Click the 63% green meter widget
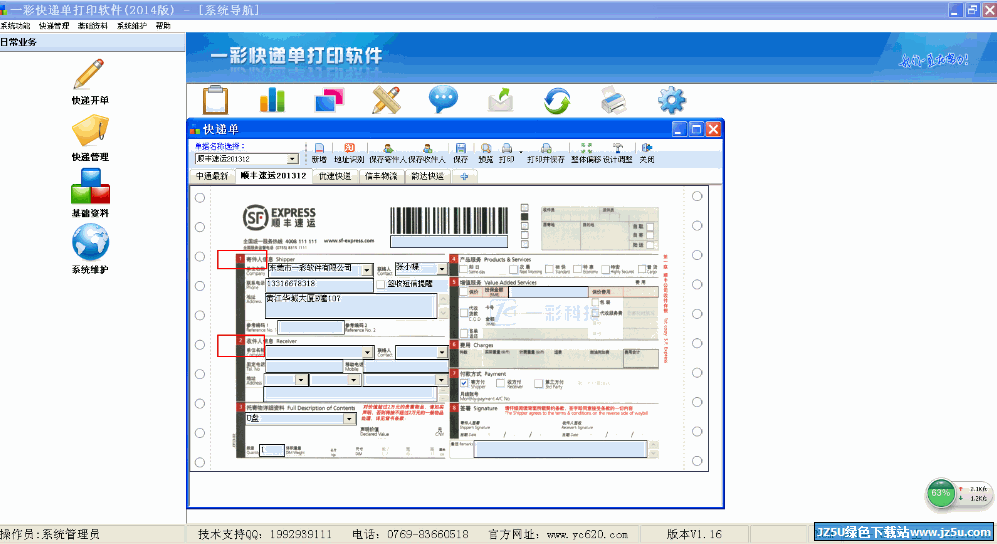Image resolution: width=997 pixels, height=544 pixels. pos(941,493)
